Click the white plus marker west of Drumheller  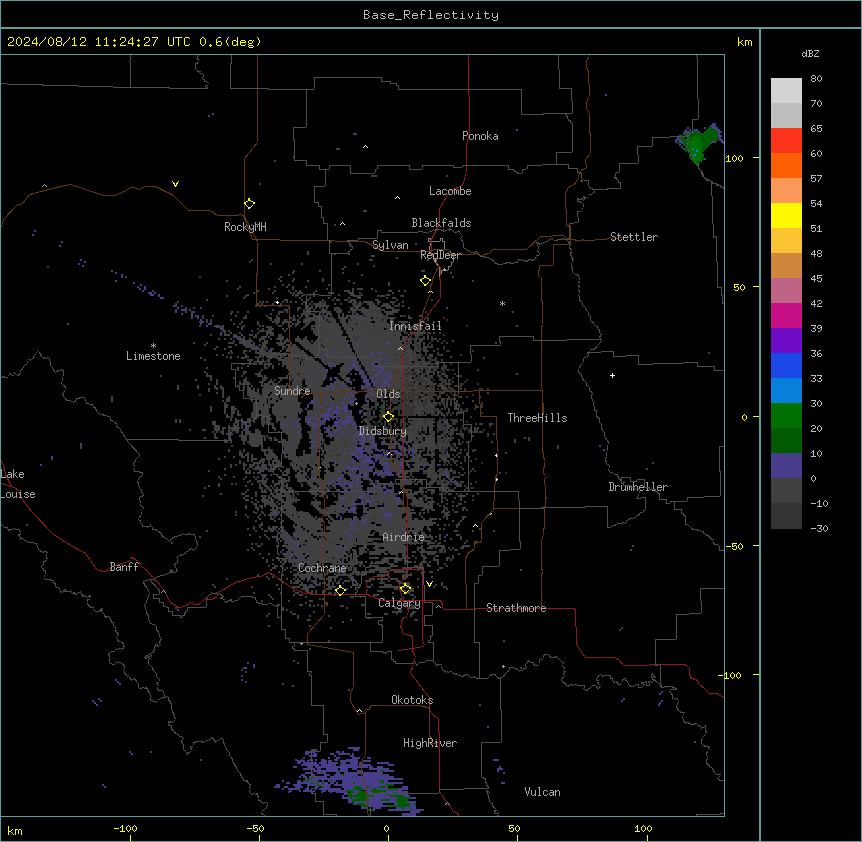pos(612,375)
